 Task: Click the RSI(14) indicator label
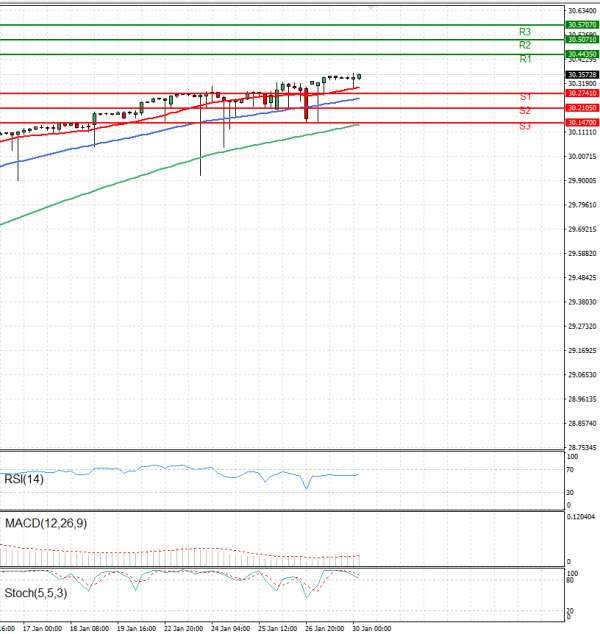pyautogui.click(x=24, y=479)
